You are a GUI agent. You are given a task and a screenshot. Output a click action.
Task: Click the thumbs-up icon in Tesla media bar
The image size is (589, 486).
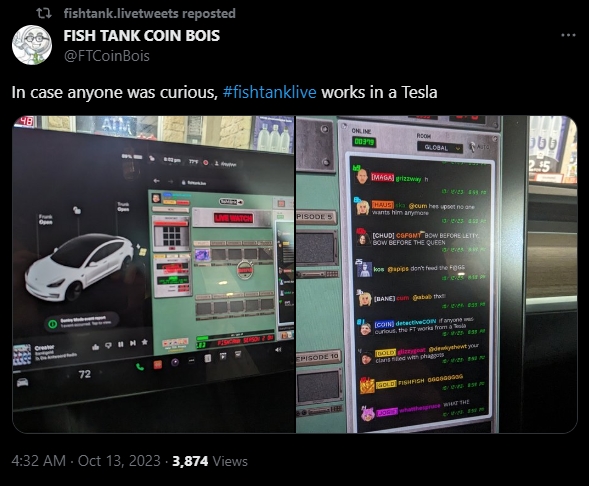[x=95, y=347]
